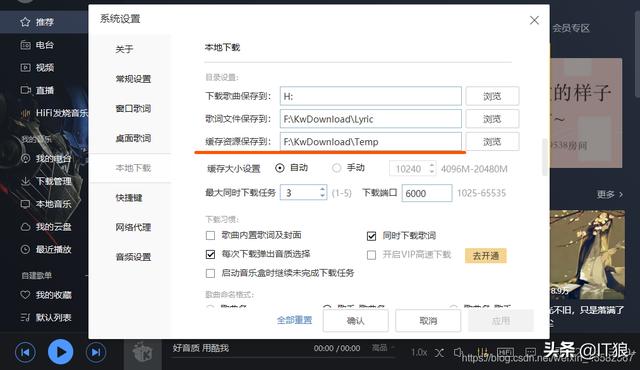This screenshot has height=370, width=640.
Task: Click the 下载端口 port input field
Action: click(427, 193)
